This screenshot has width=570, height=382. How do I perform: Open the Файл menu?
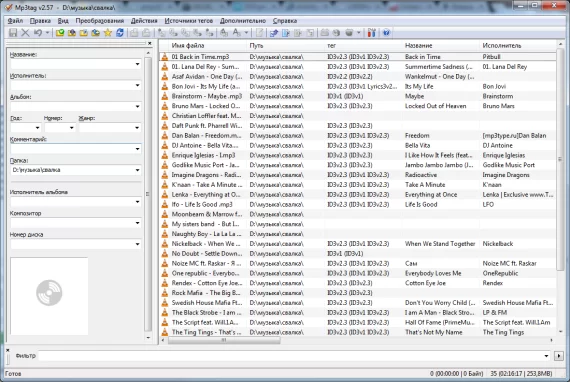click(15, 21)
